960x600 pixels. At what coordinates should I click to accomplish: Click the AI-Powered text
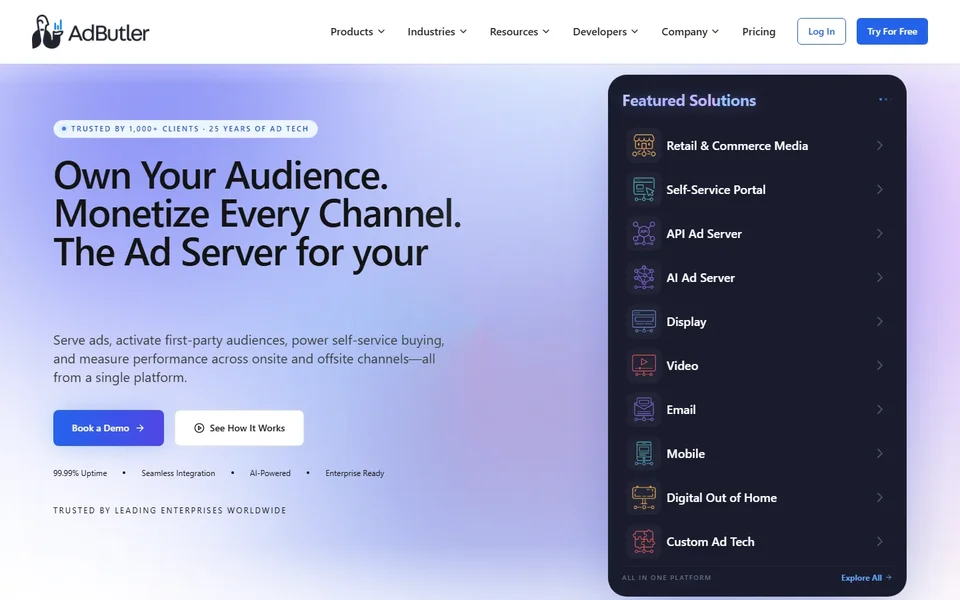270,473
